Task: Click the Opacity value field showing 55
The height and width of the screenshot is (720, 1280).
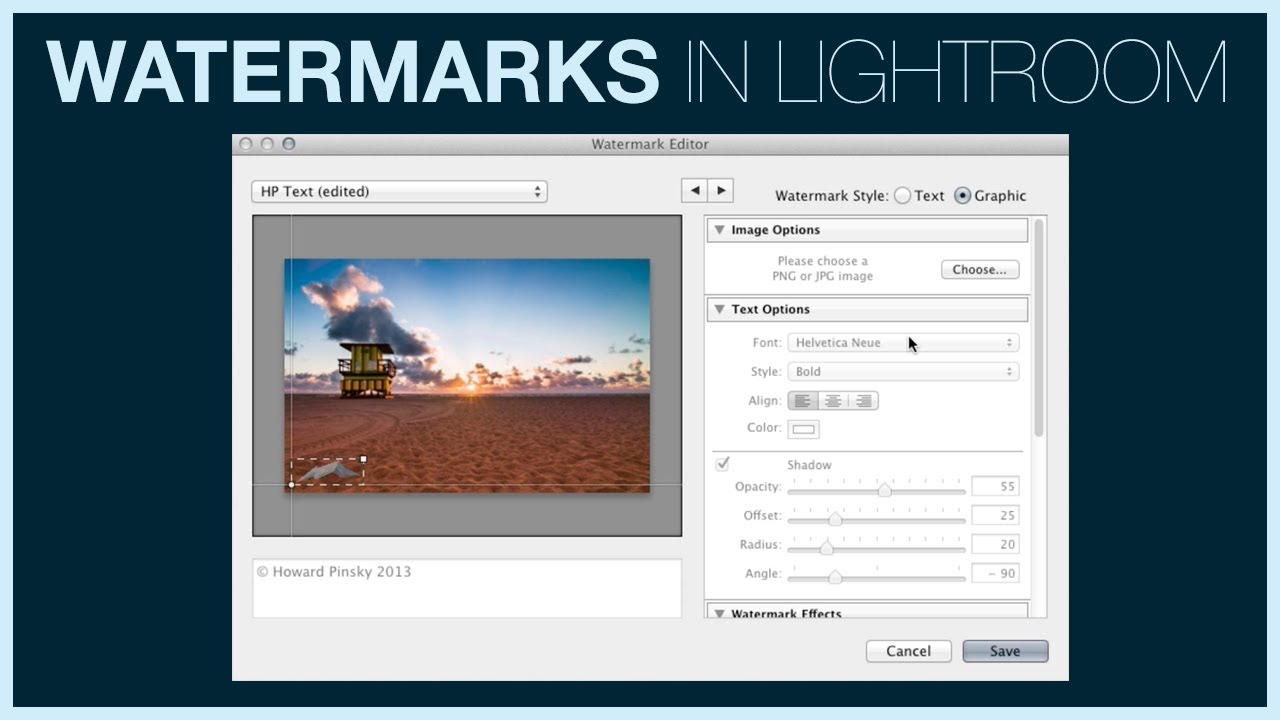Action: click(995, 487)
